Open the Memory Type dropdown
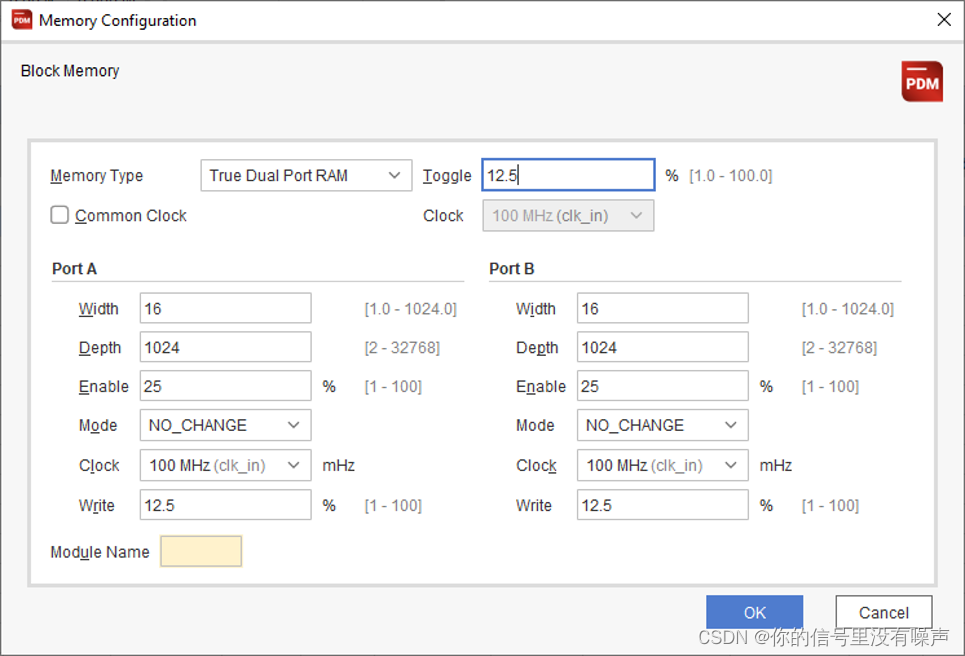Viewport: 965px width, 656px height. click(305, 175)
